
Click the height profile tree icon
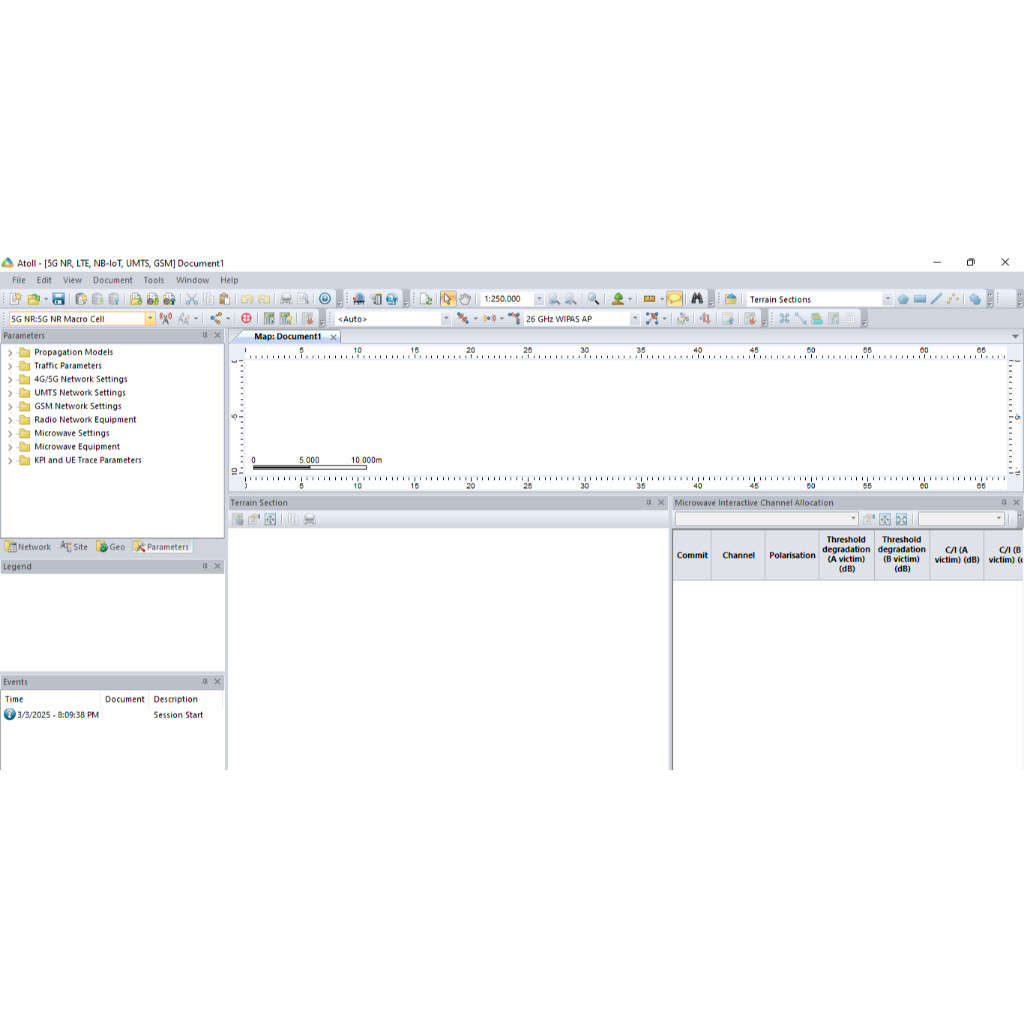click(x=617, y=299)
